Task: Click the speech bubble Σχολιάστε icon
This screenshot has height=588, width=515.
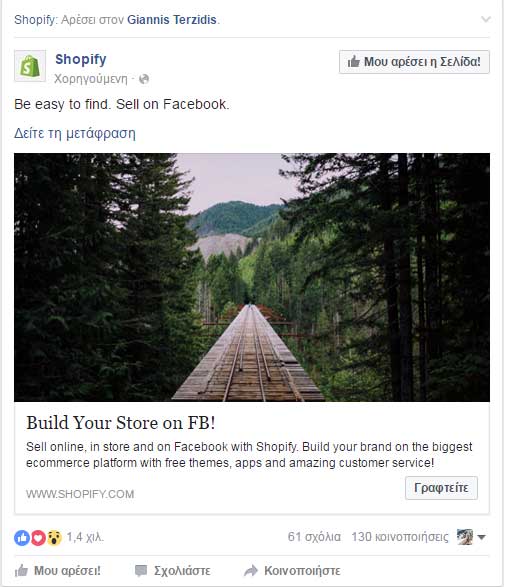Action: [x=141, y=571]
